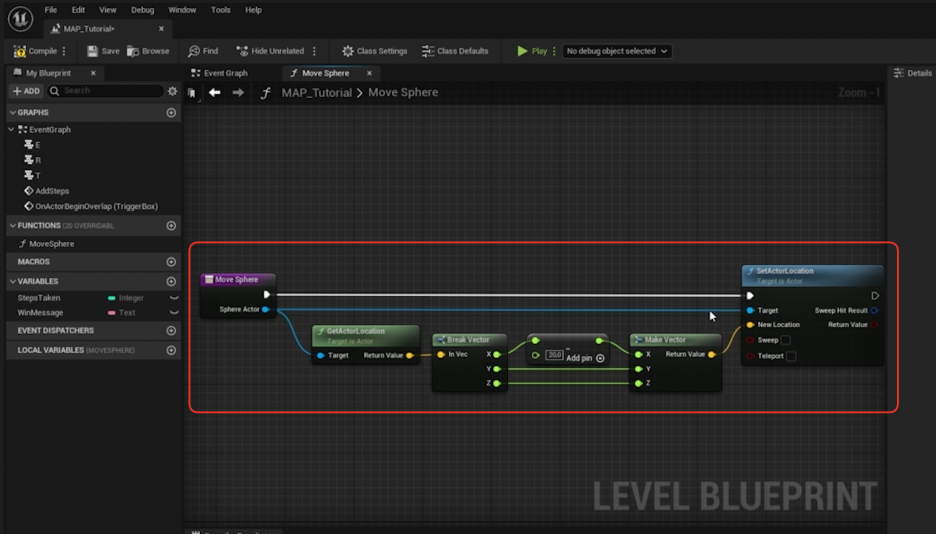Check Teleport on SetActorLocation node
This screenshot has height=534, width=936.
click(791, 356)
